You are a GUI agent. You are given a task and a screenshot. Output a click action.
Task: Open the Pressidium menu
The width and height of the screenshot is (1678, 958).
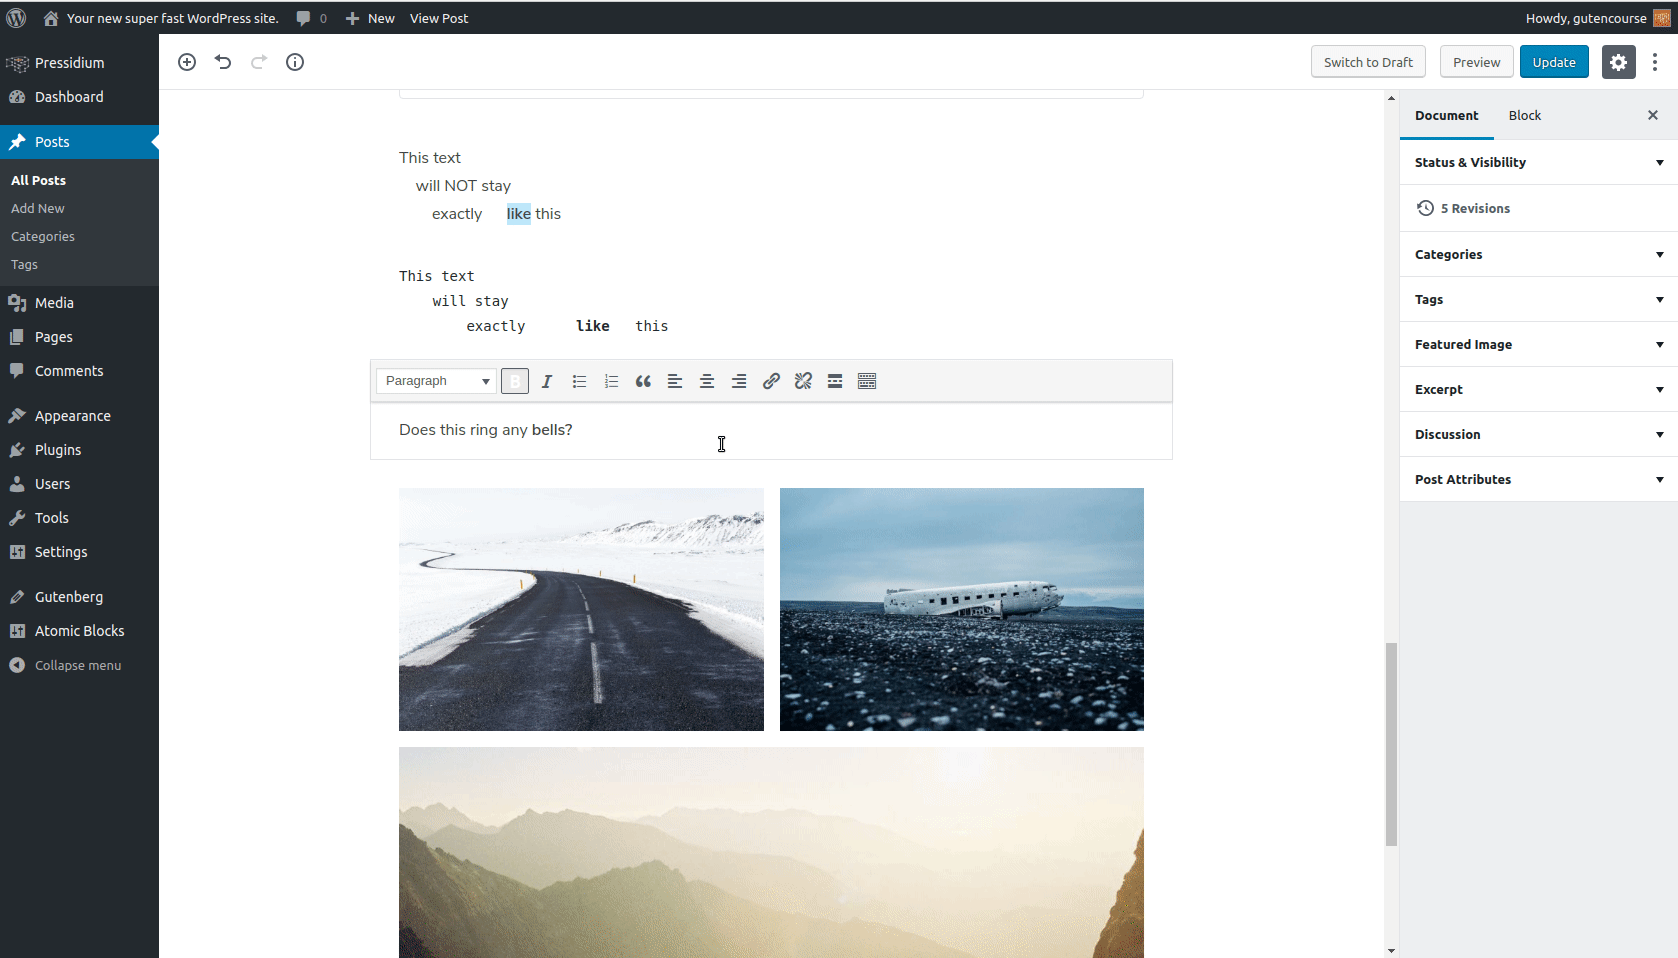[79, 62]
